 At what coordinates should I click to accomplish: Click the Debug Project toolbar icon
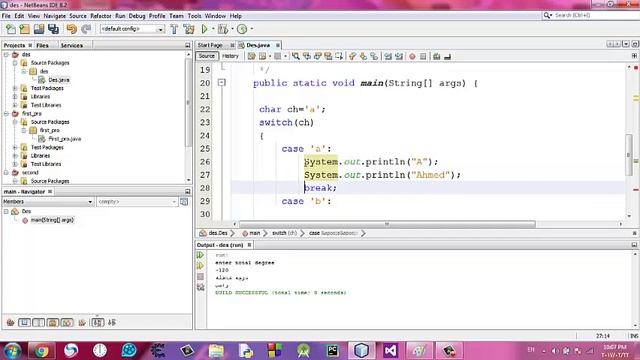point(223,29)
